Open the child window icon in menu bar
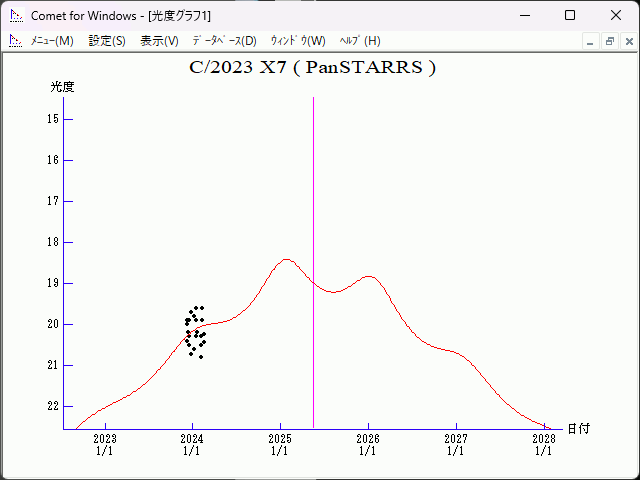The width and height of the screenshot is (640, 480). point(15,41)
